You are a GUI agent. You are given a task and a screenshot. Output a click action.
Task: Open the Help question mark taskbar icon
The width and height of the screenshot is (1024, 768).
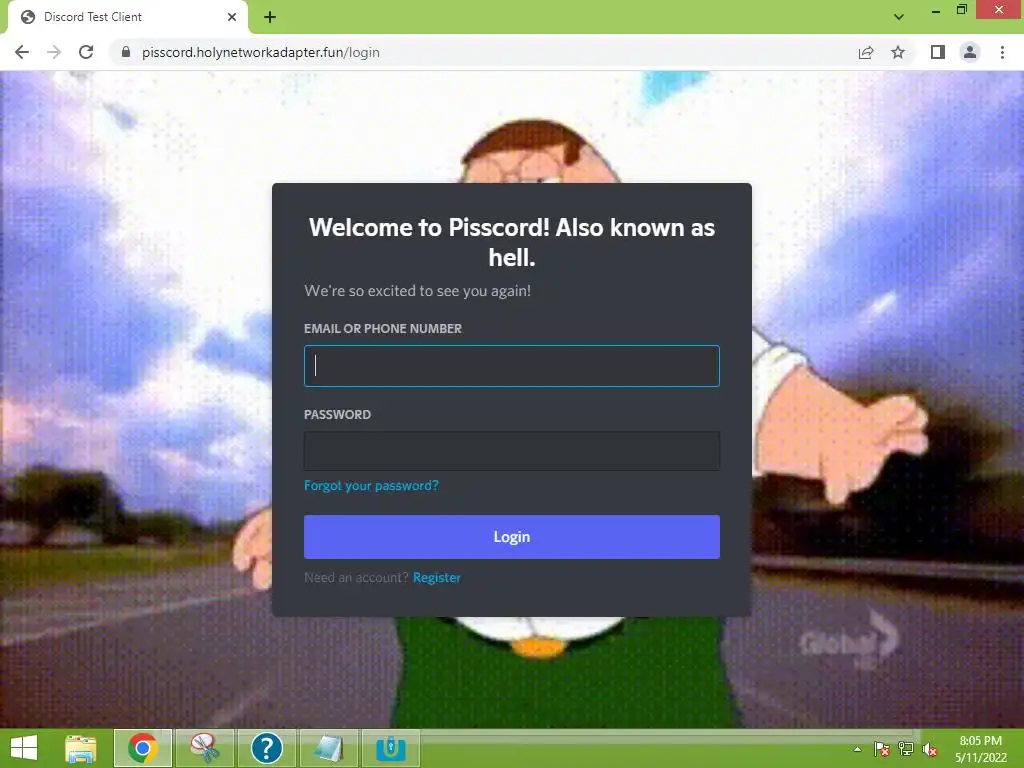click(x=266, y=748)
